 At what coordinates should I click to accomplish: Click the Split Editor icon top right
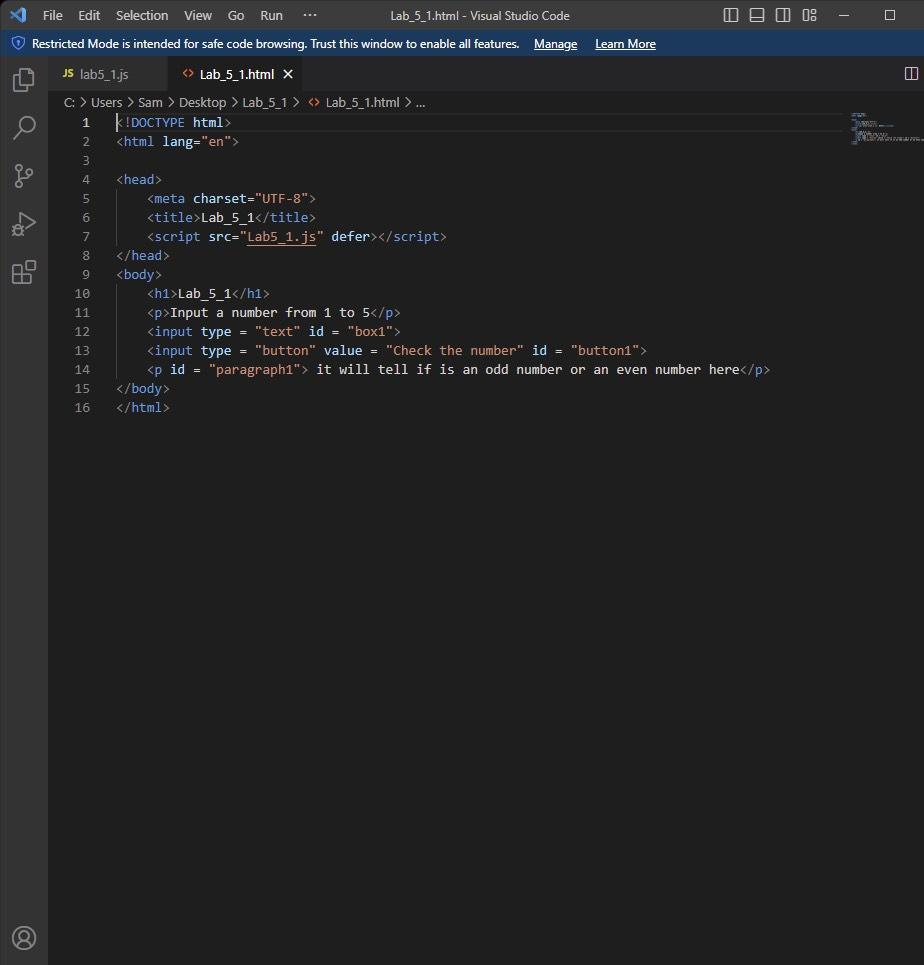coord(910,72)
